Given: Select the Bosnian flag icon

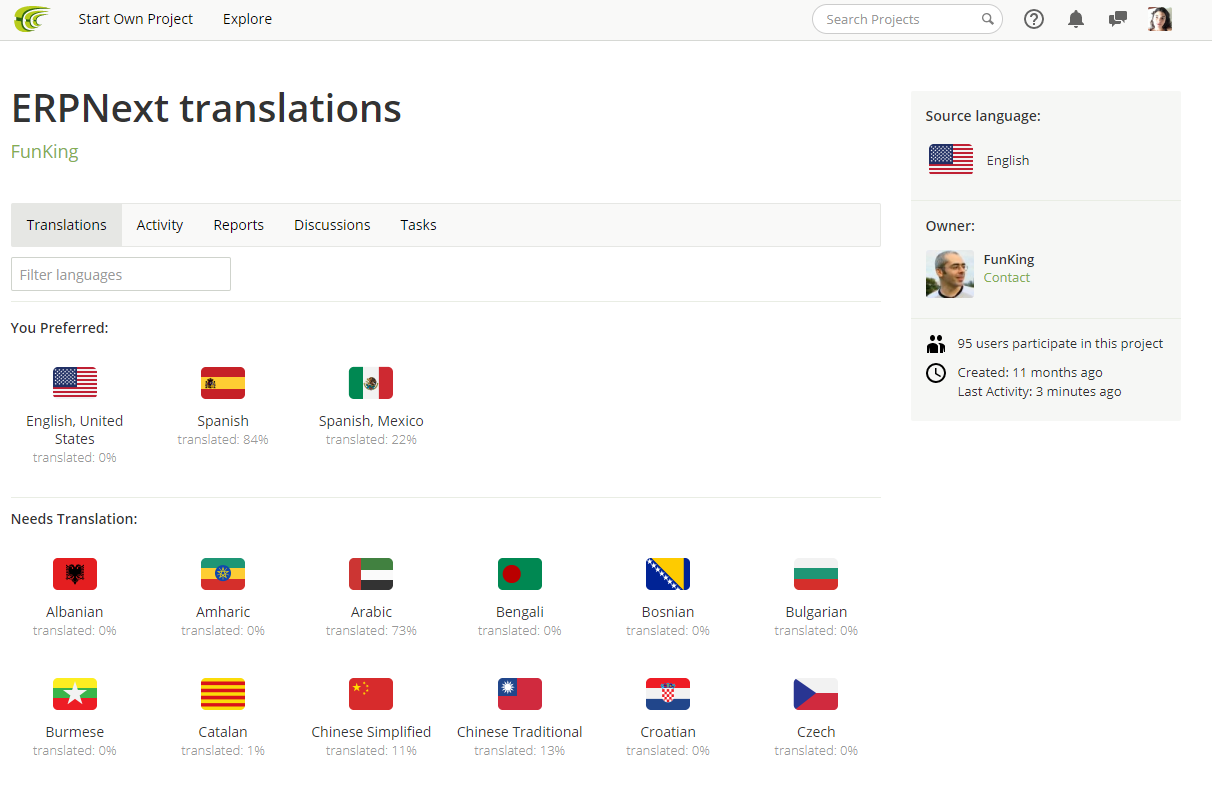Looking at the screenshot, I should pos(668,574).
